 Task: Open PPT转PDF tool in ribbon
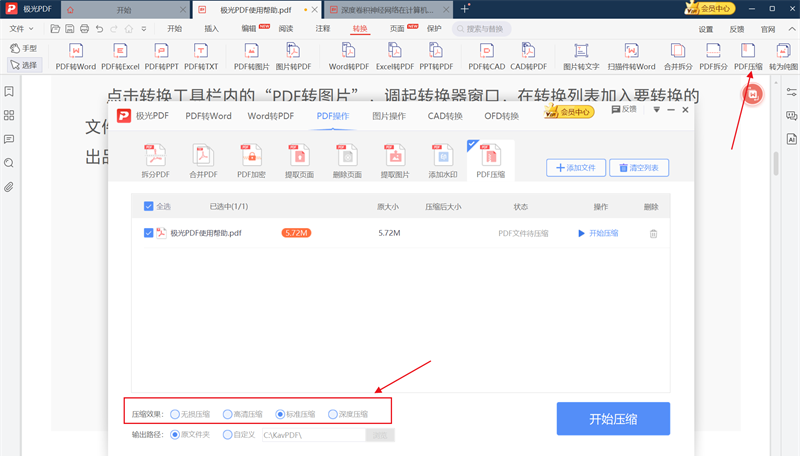[436, 57]
